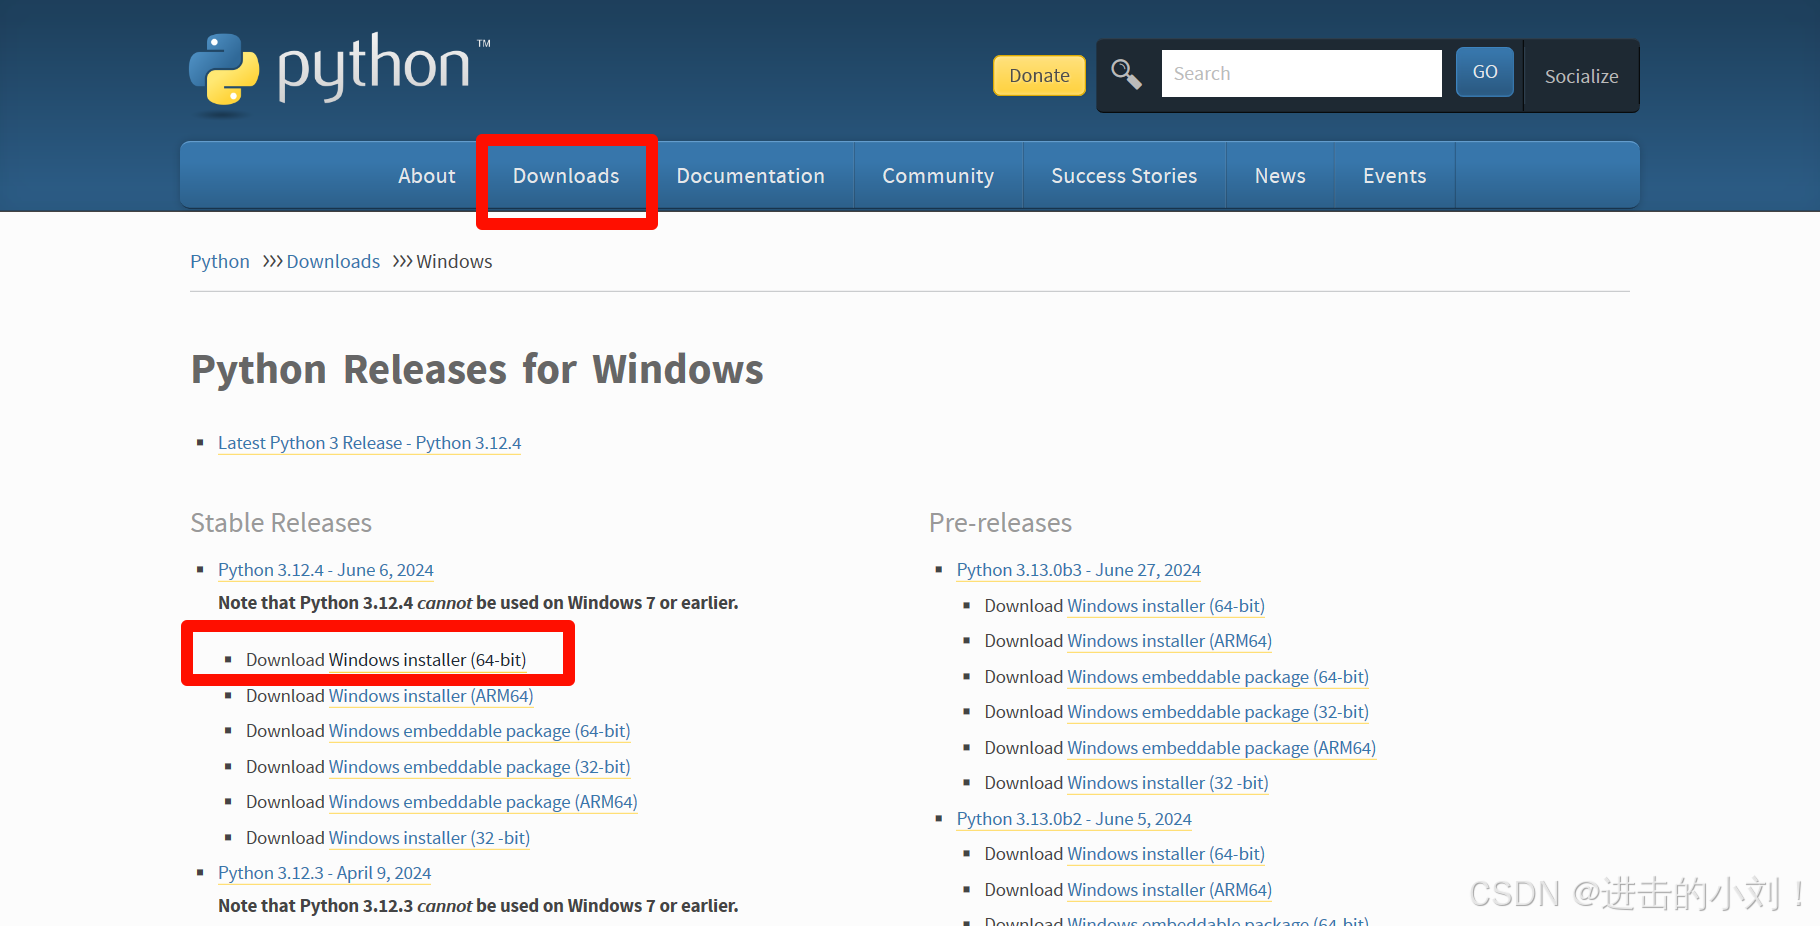This screenshot has width=1820, height=926.
Task: Click the Downloads breadcrumb link
Action: pos(333,261)
